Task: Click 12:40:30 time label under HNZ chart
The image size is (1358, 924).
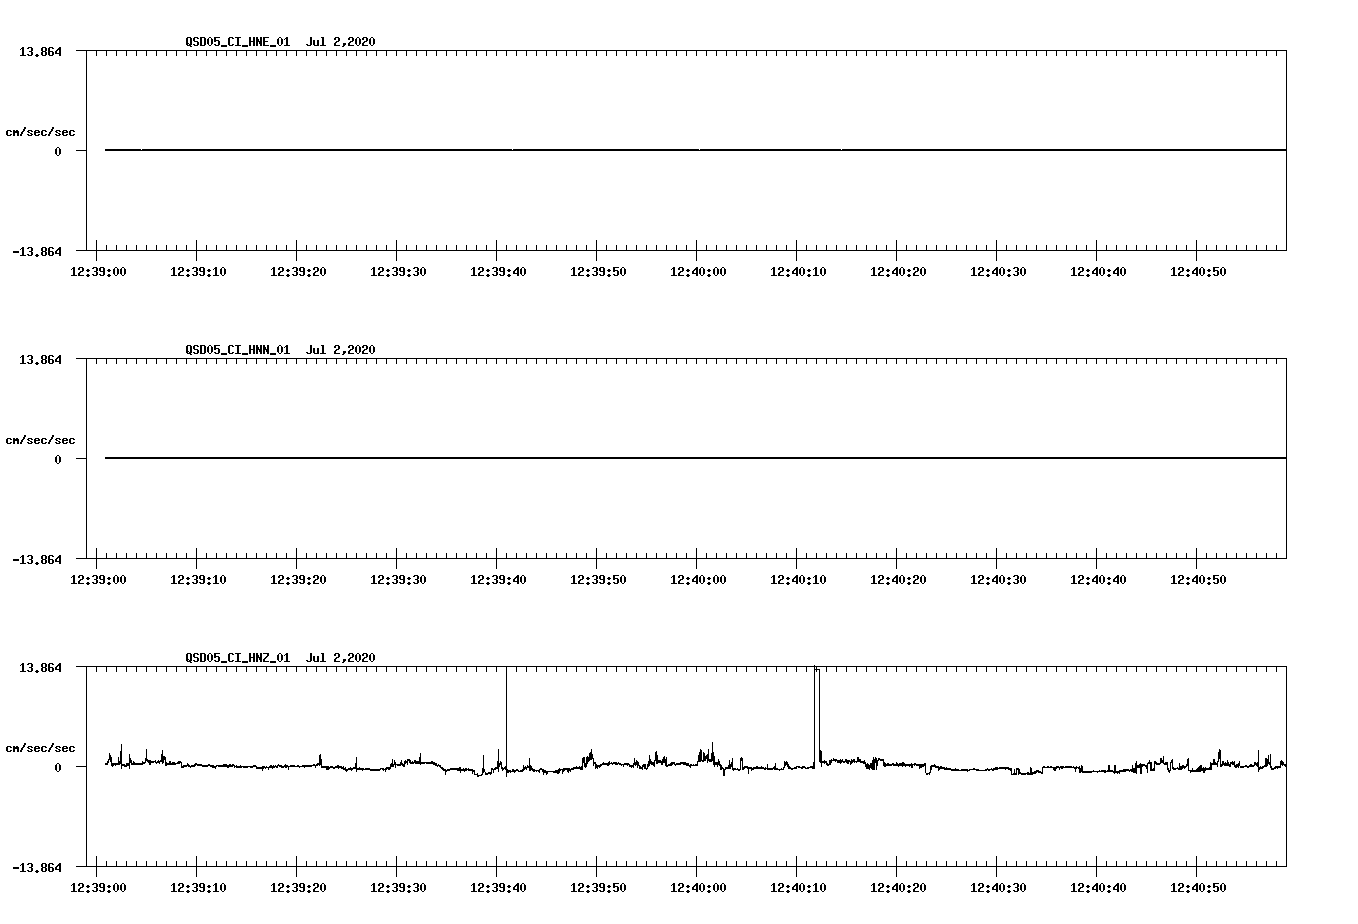Action: coord(998,887)
